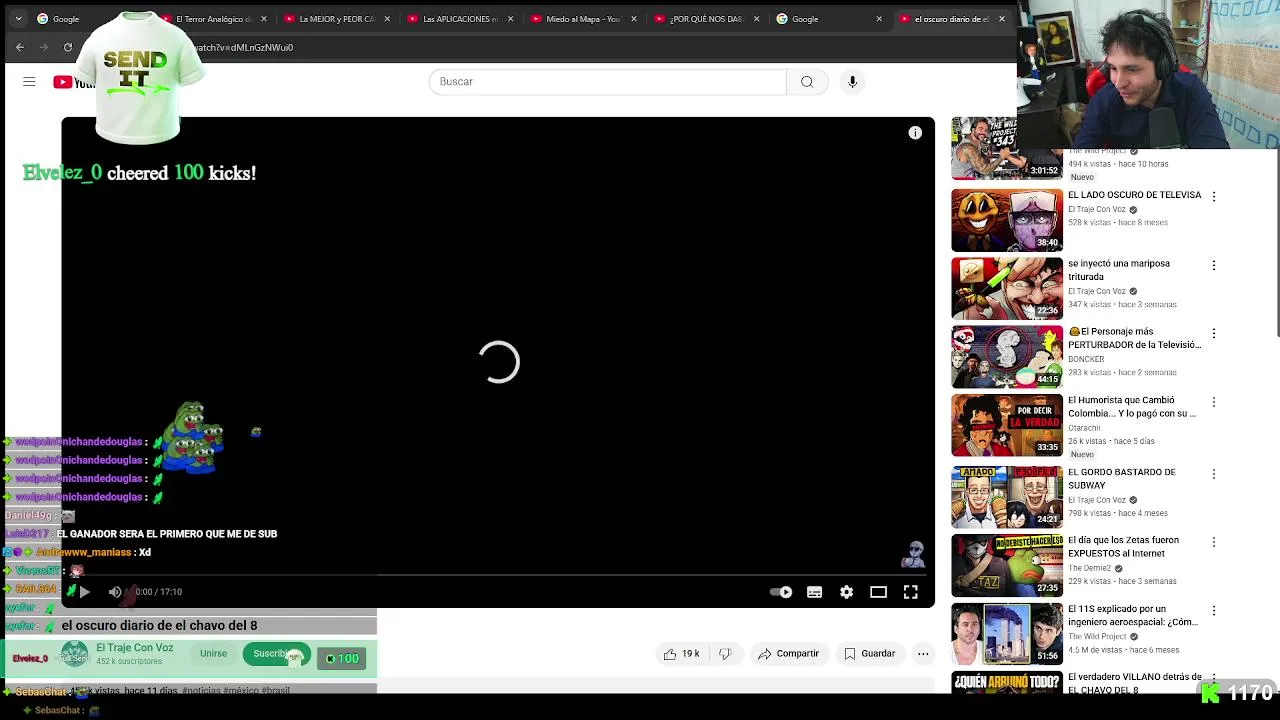Click The Demie2 channel name
Image resolution: width=1280 pixels, height=720 pixels.
(x=1090, y=568)
